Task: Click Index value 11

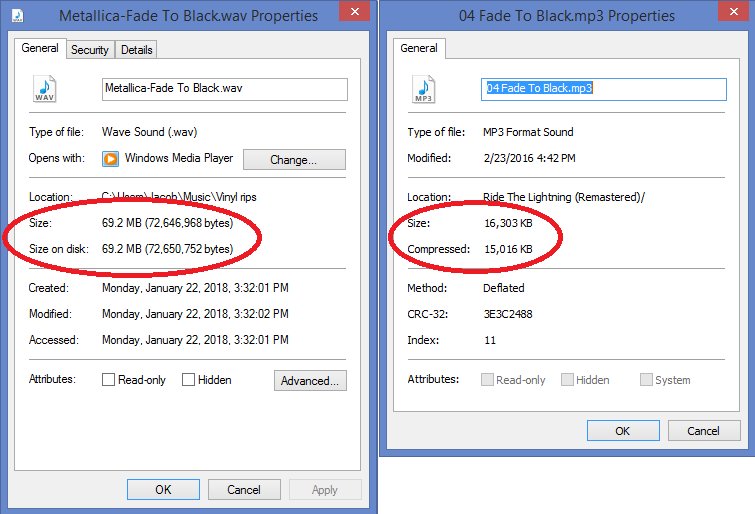Action: pyautogui.click(x=490, y=340)
